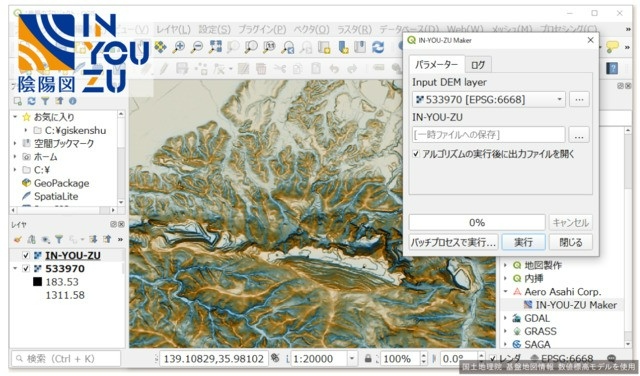Toggle visibility of IN-YOU-ZU layer
The image size is (640, 376).
click(26, 256)
